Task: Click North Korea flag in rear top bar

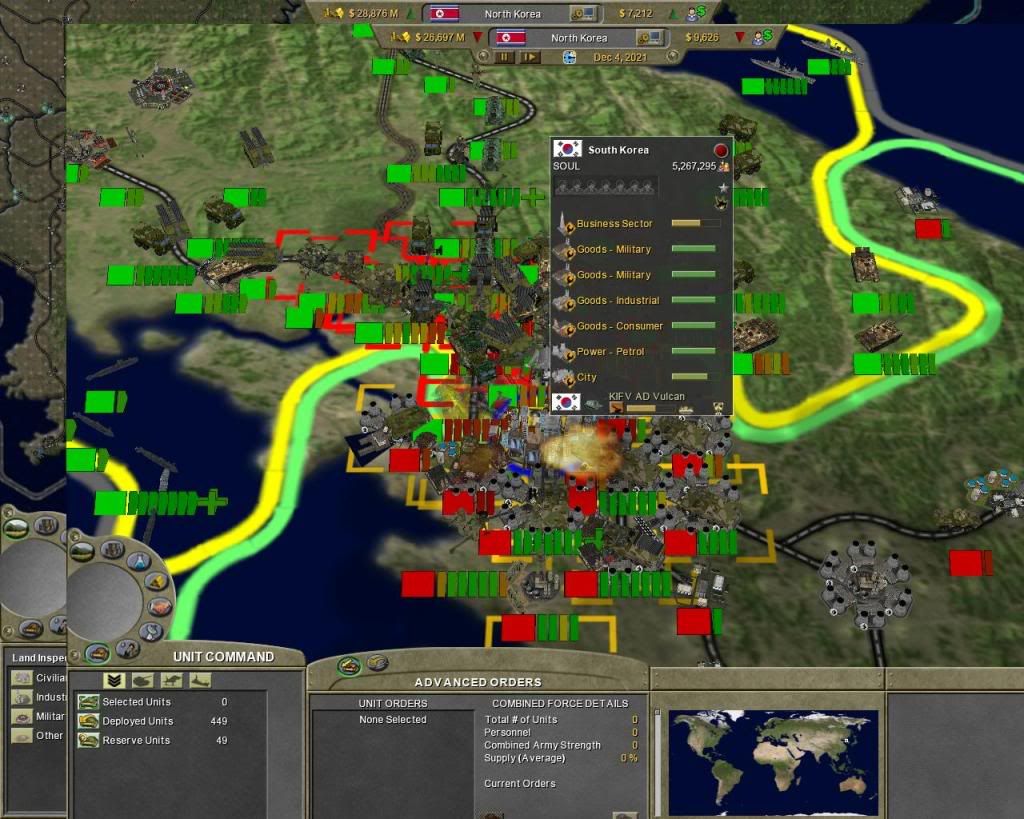Action: pyautogui.click(x=444, y=14)
